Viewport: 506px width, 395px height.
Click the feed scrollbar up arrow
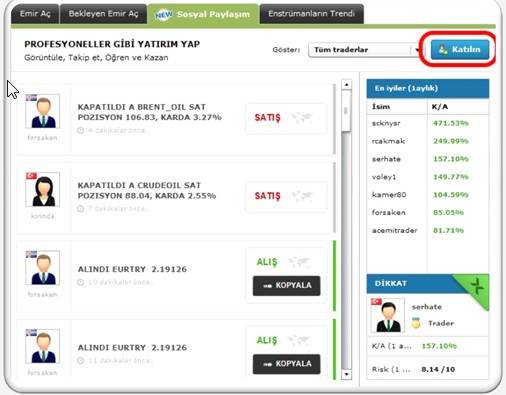tap(347, 85)
